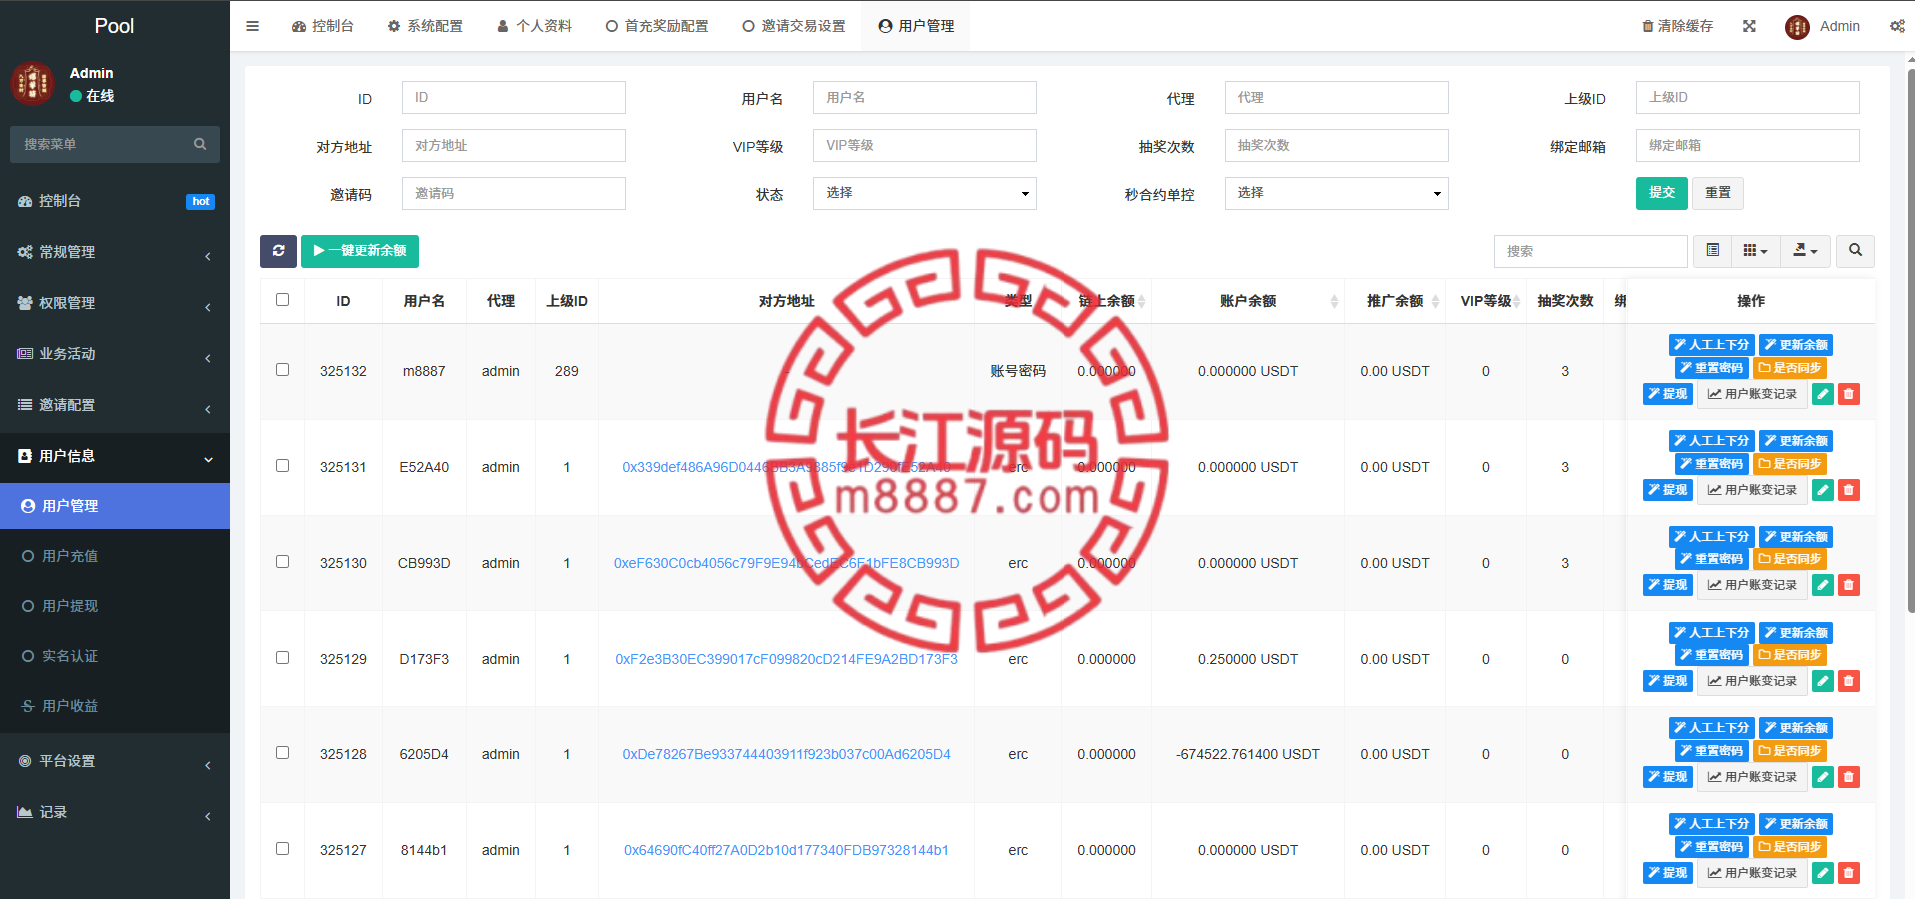Delete user 6205D4 with red trash icon
1915x899 pixels.
[x=1849, y=777]
